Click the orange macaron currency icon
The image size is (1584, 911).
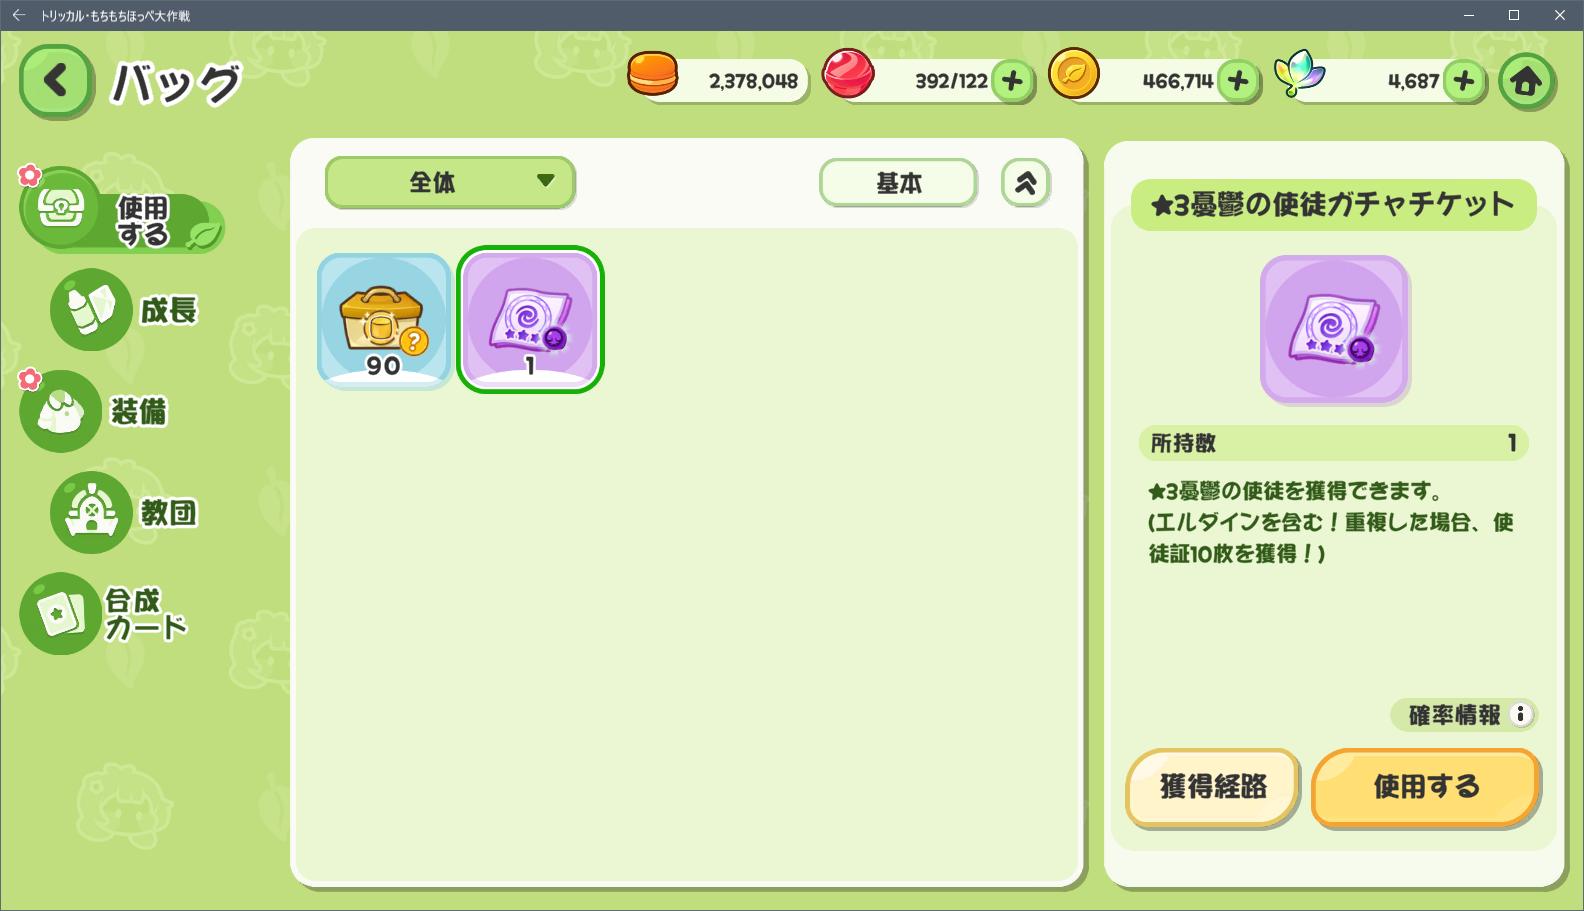click(653, 76)
